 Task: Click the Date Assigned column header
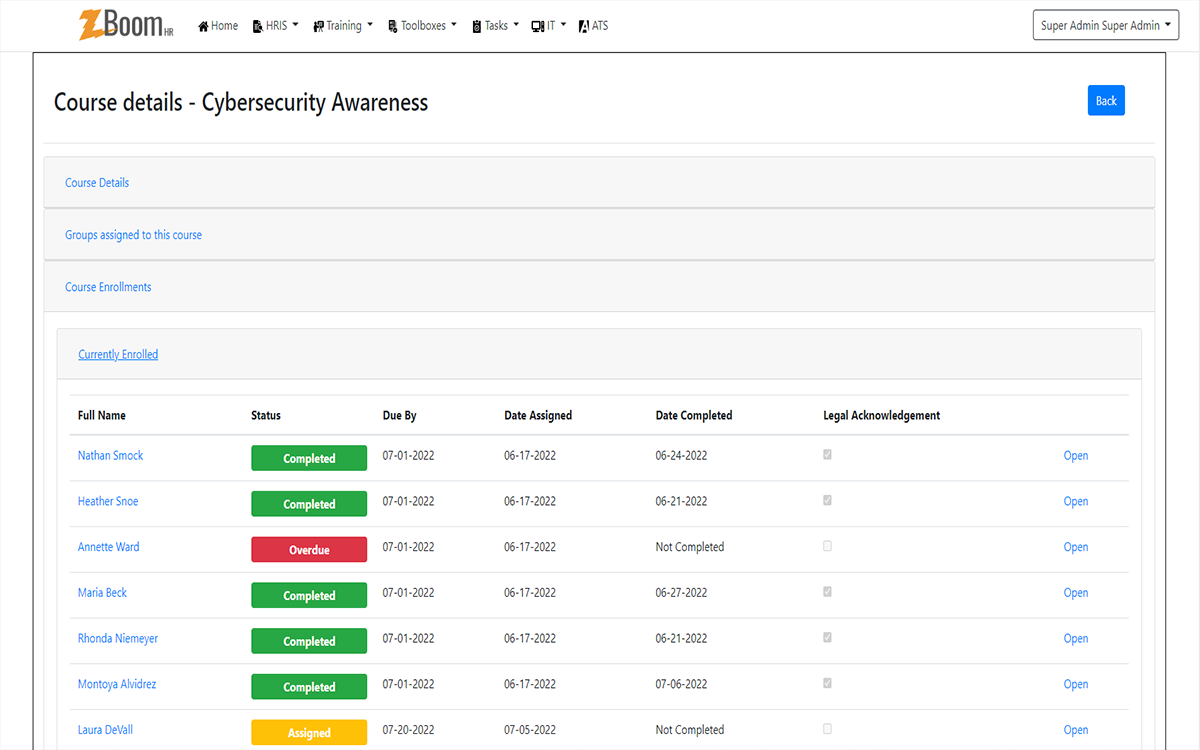(538, 415)
